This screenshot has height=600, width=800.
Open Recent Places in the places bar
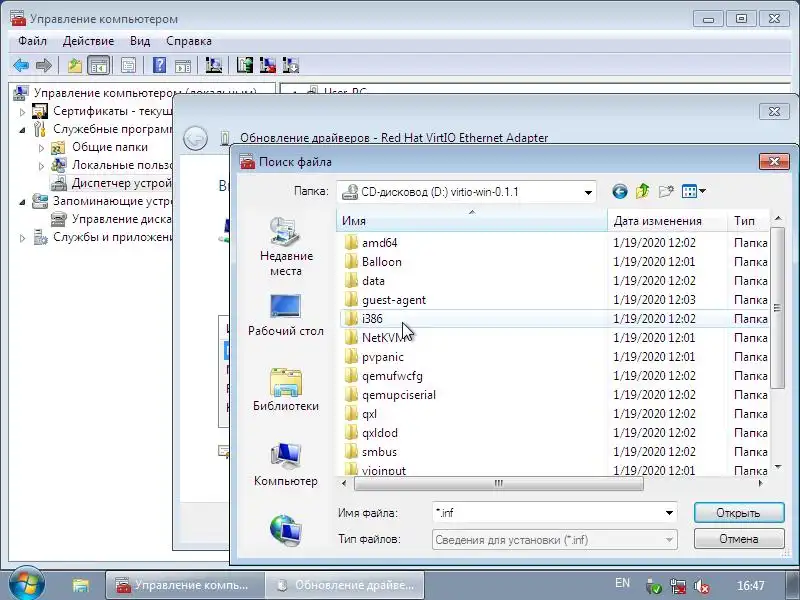285,247
